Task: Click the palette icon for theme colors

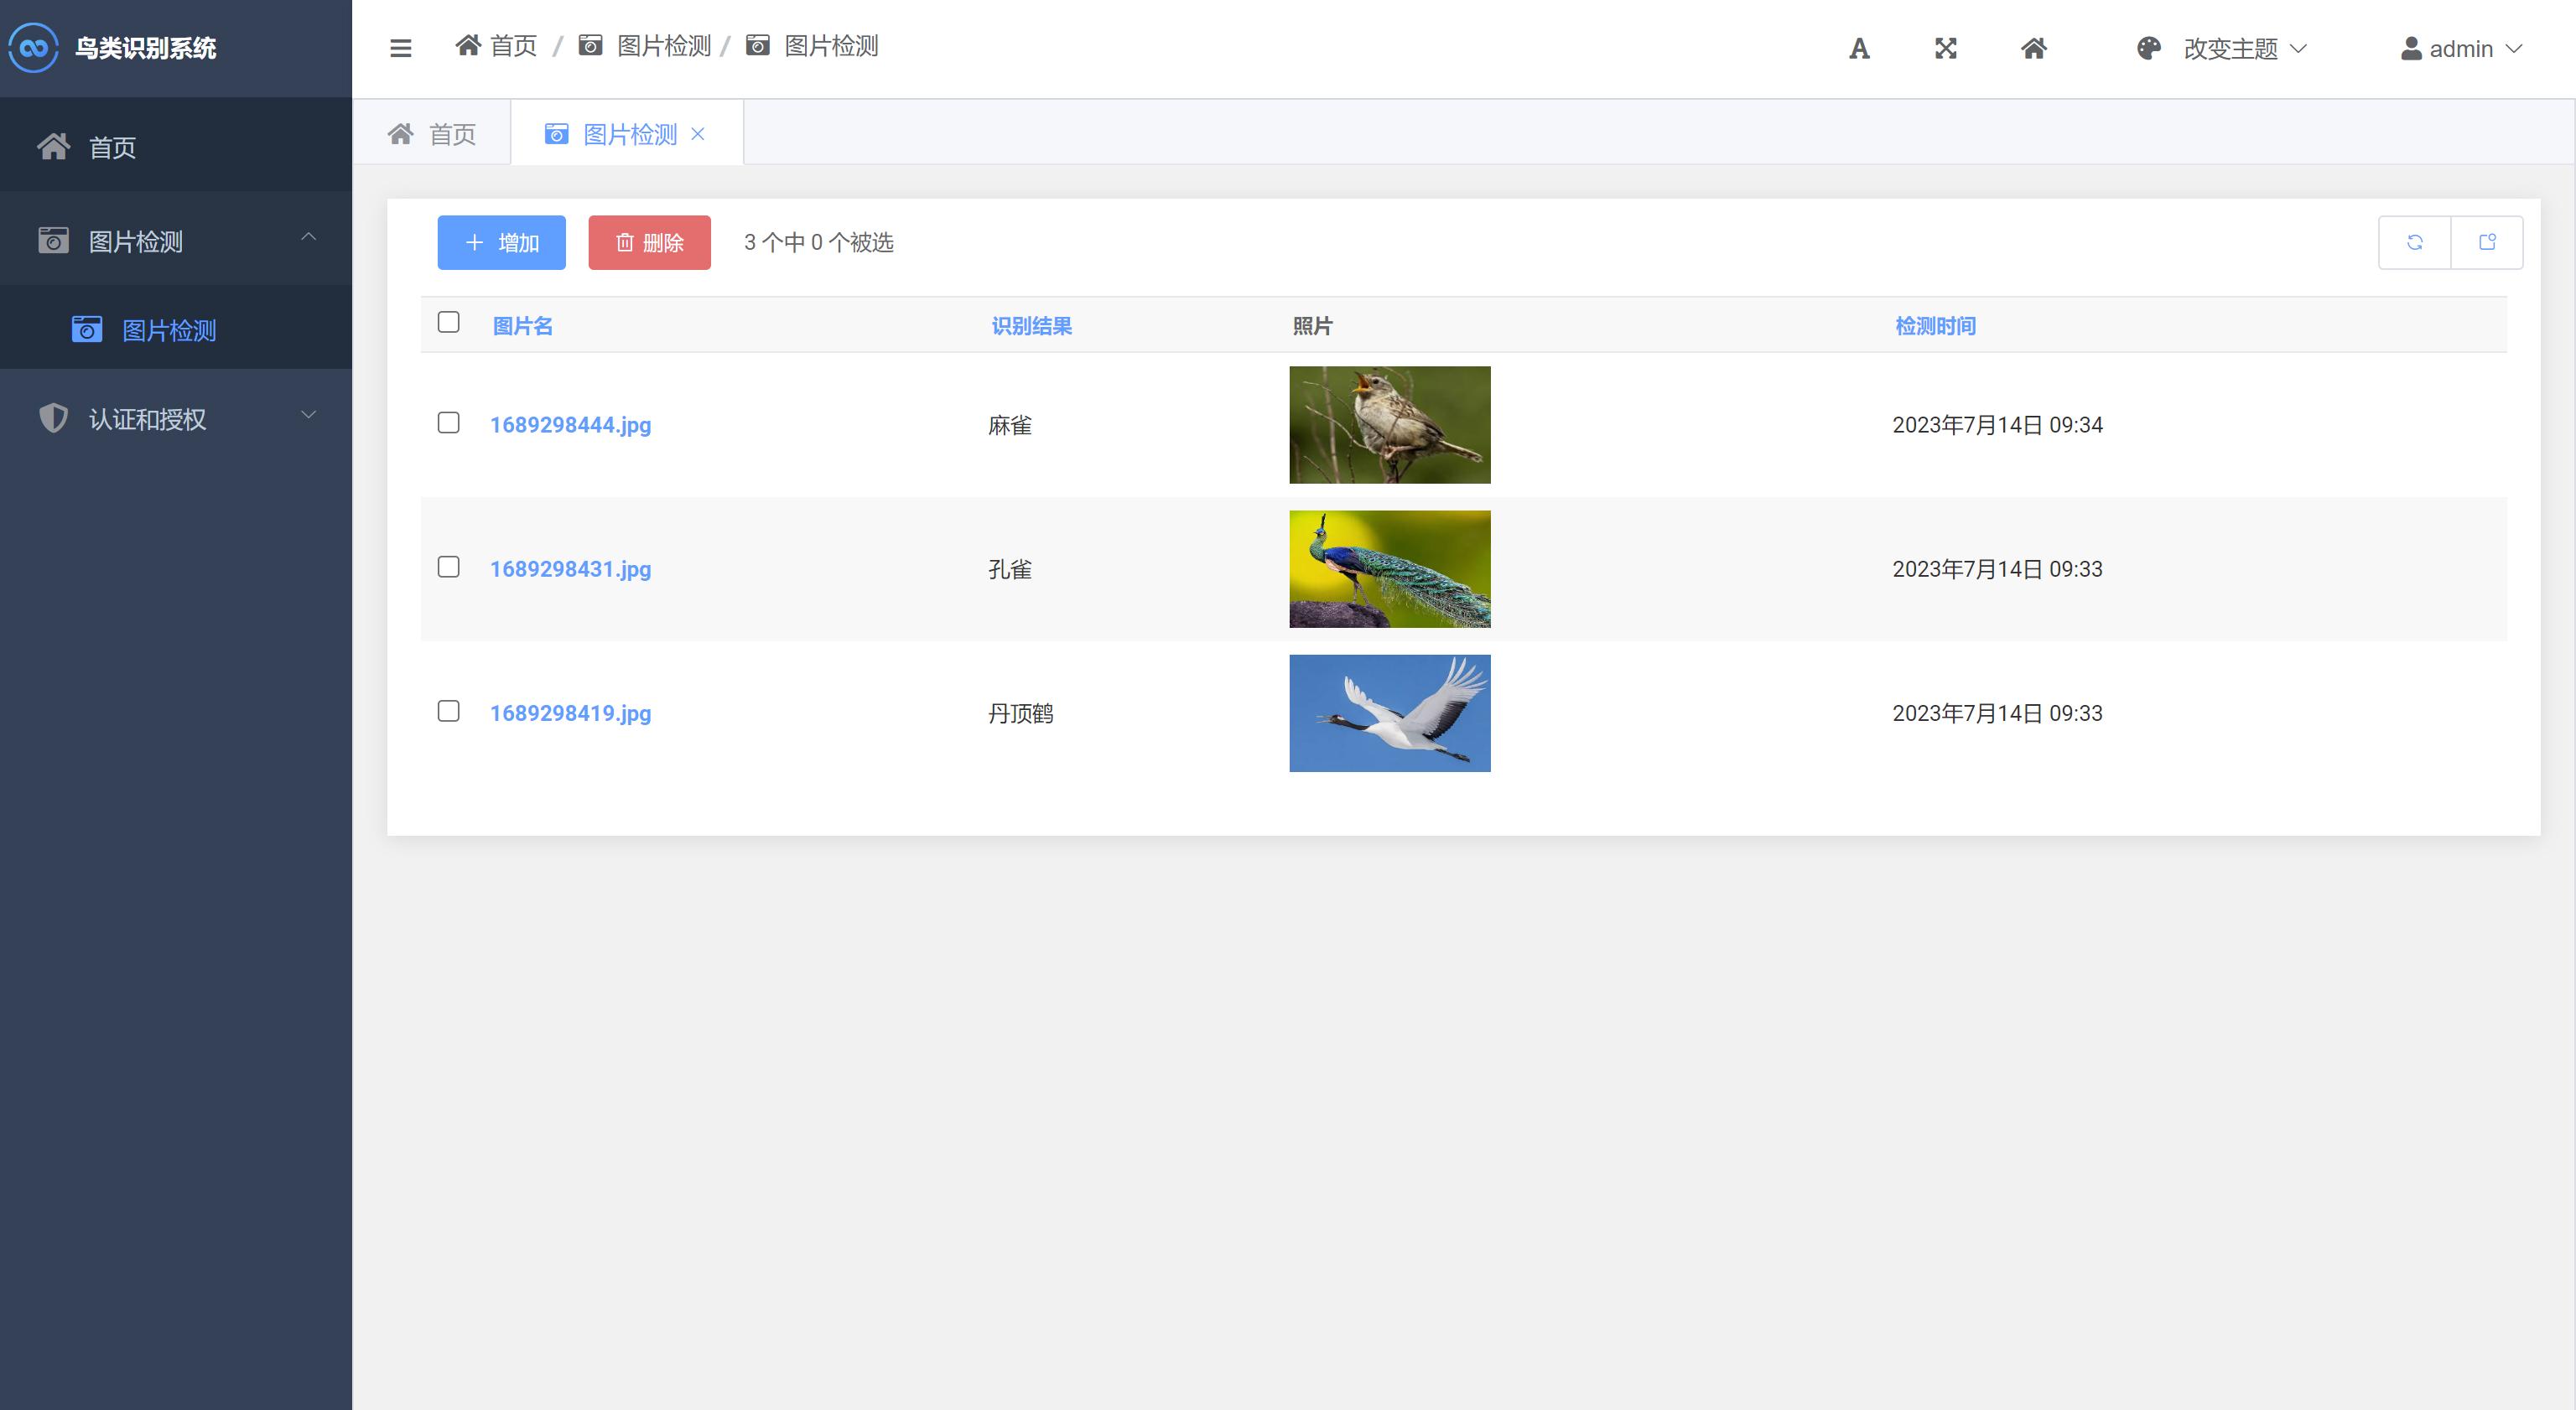Action: point(2148,47)
